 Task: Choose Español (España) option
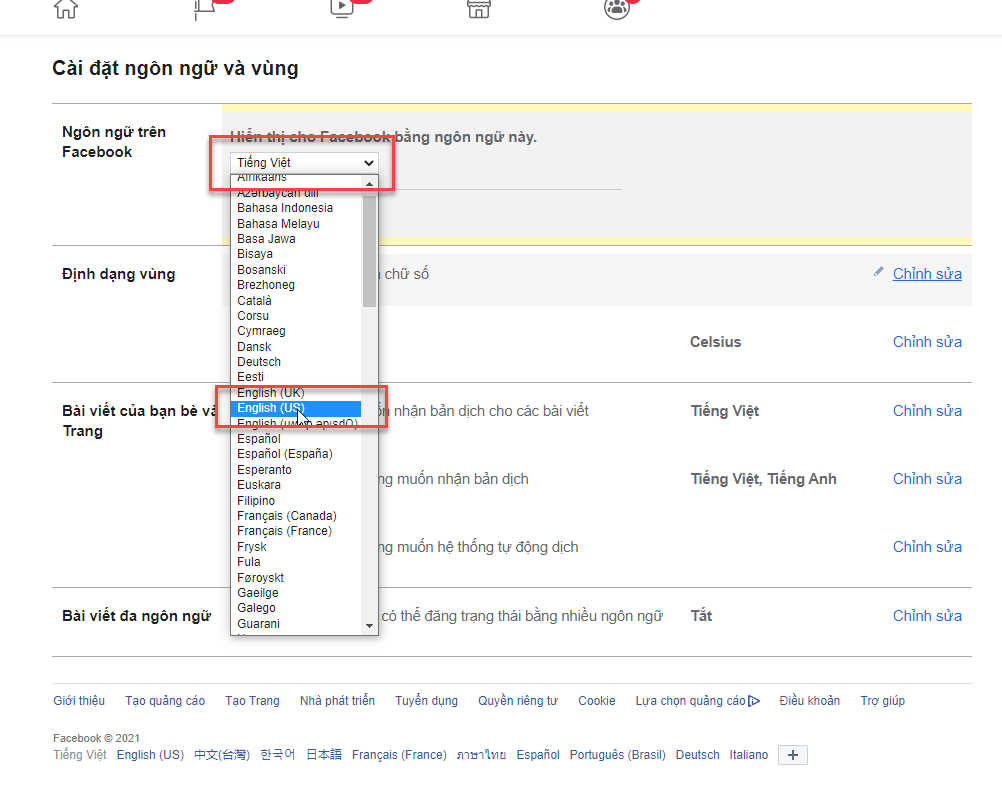click(x=285, y=454)
